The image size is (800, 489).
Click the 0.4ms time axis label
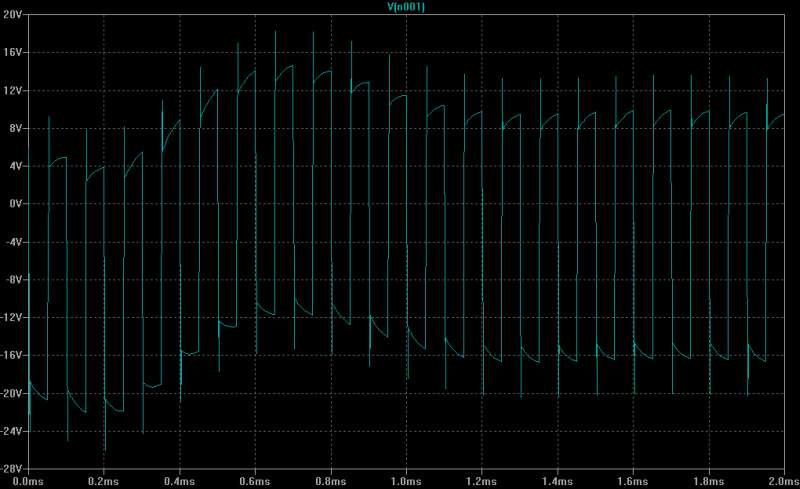pyautogui.click(x=180, y=481)
